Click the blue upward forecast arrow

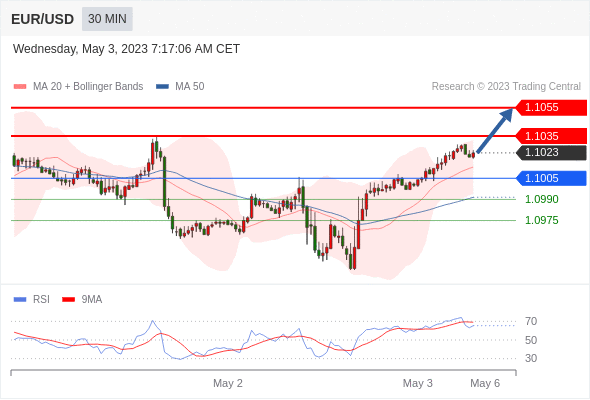(x=494, y=131)
